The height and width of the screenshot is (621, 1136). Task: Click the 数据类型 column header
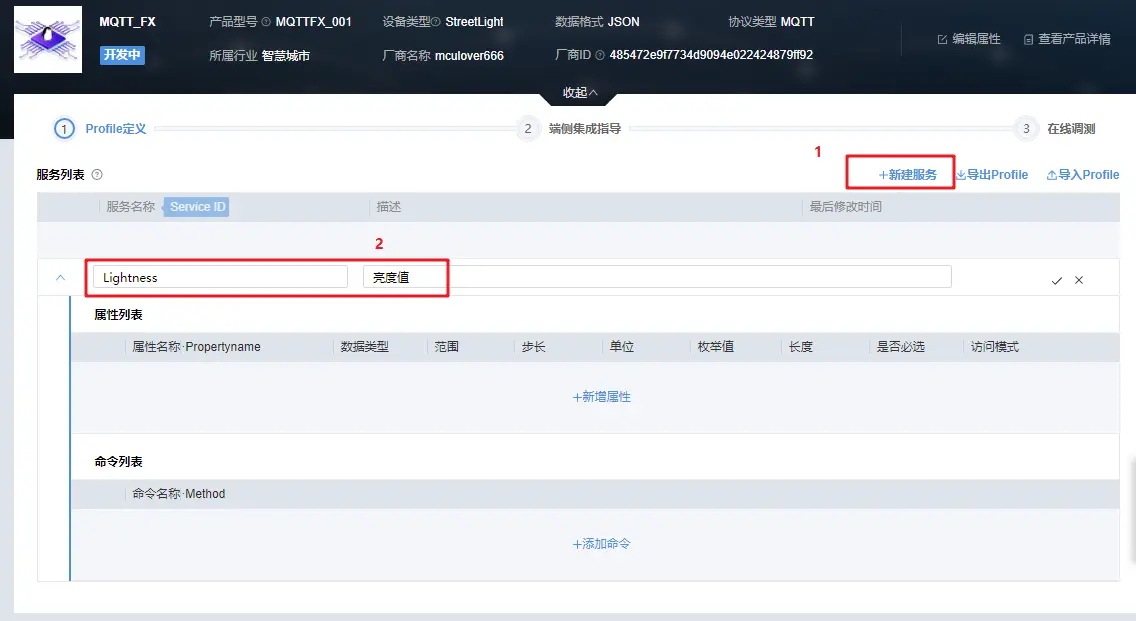tap(365, 347)
